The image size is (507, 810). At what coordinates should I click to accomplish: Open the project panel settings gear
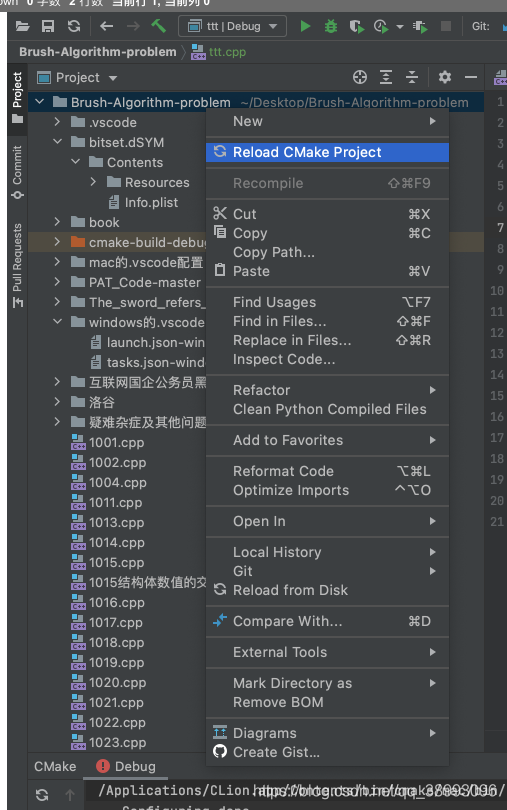pos(444,77)
